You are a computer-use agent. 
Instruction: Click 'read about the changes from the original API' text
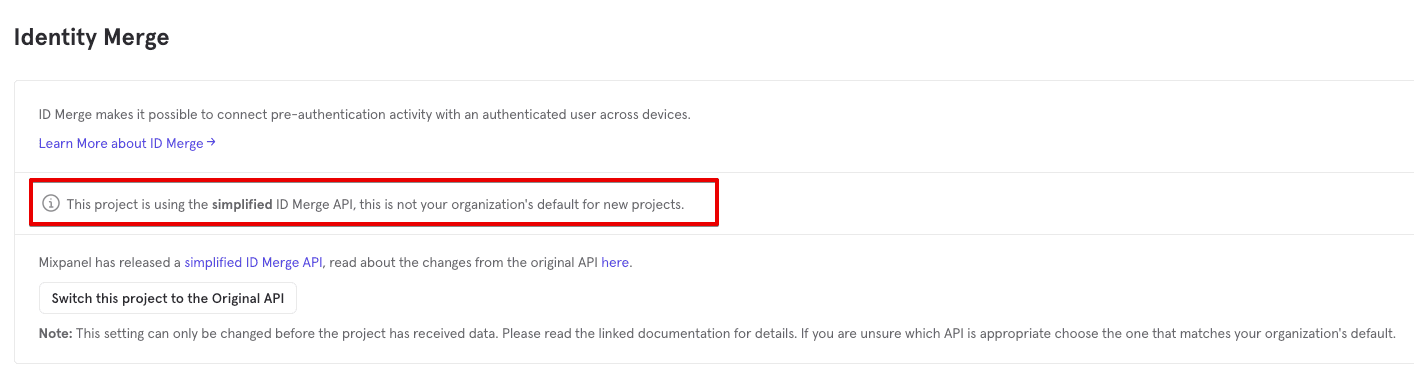(x=463, y=263)
